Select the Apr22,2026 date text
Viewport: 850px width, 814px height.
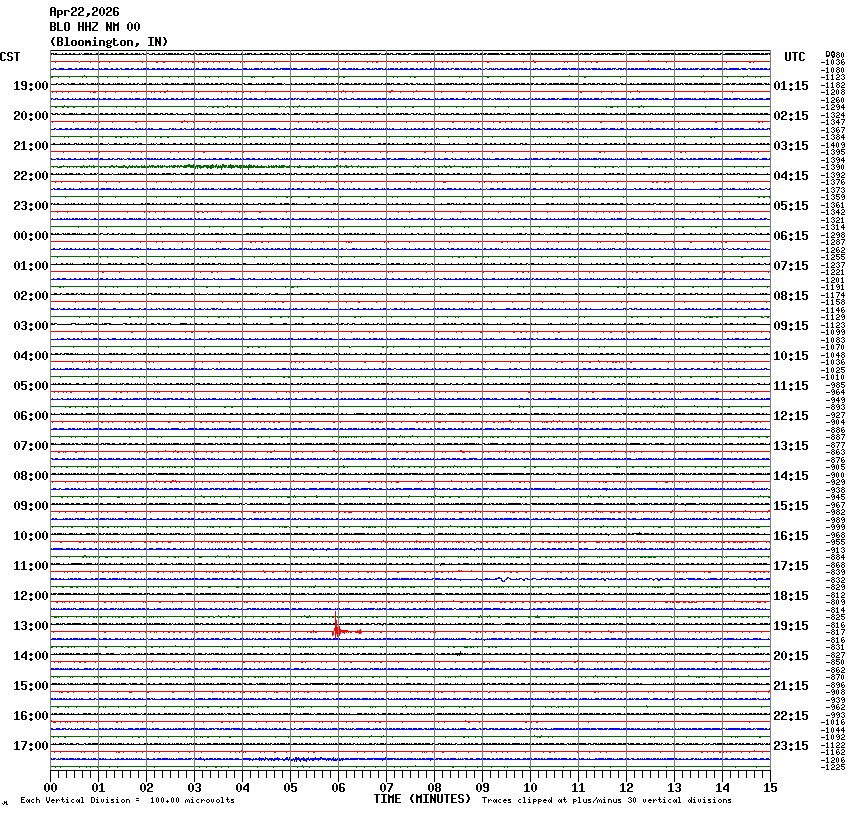85,12
